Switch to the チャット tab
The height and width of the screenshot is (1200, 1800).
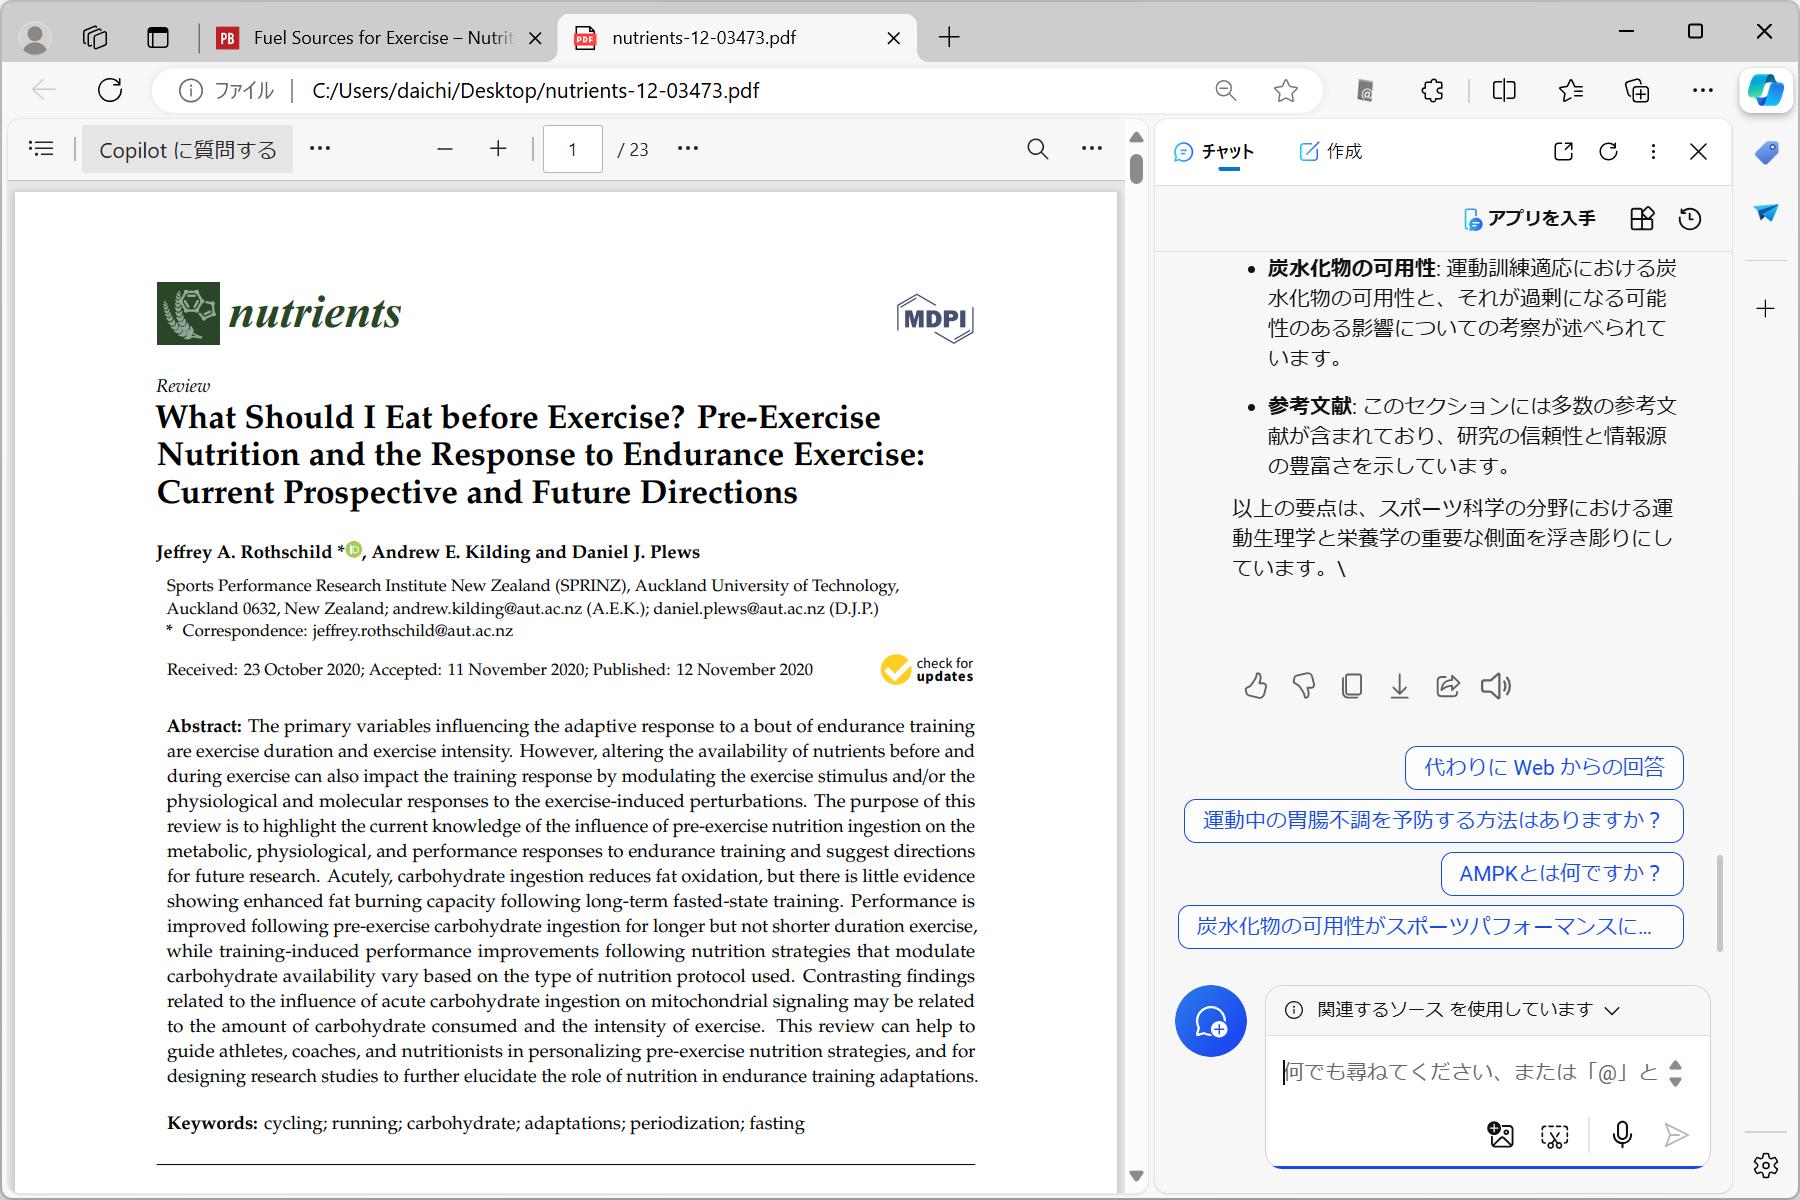click(1213, 152)
